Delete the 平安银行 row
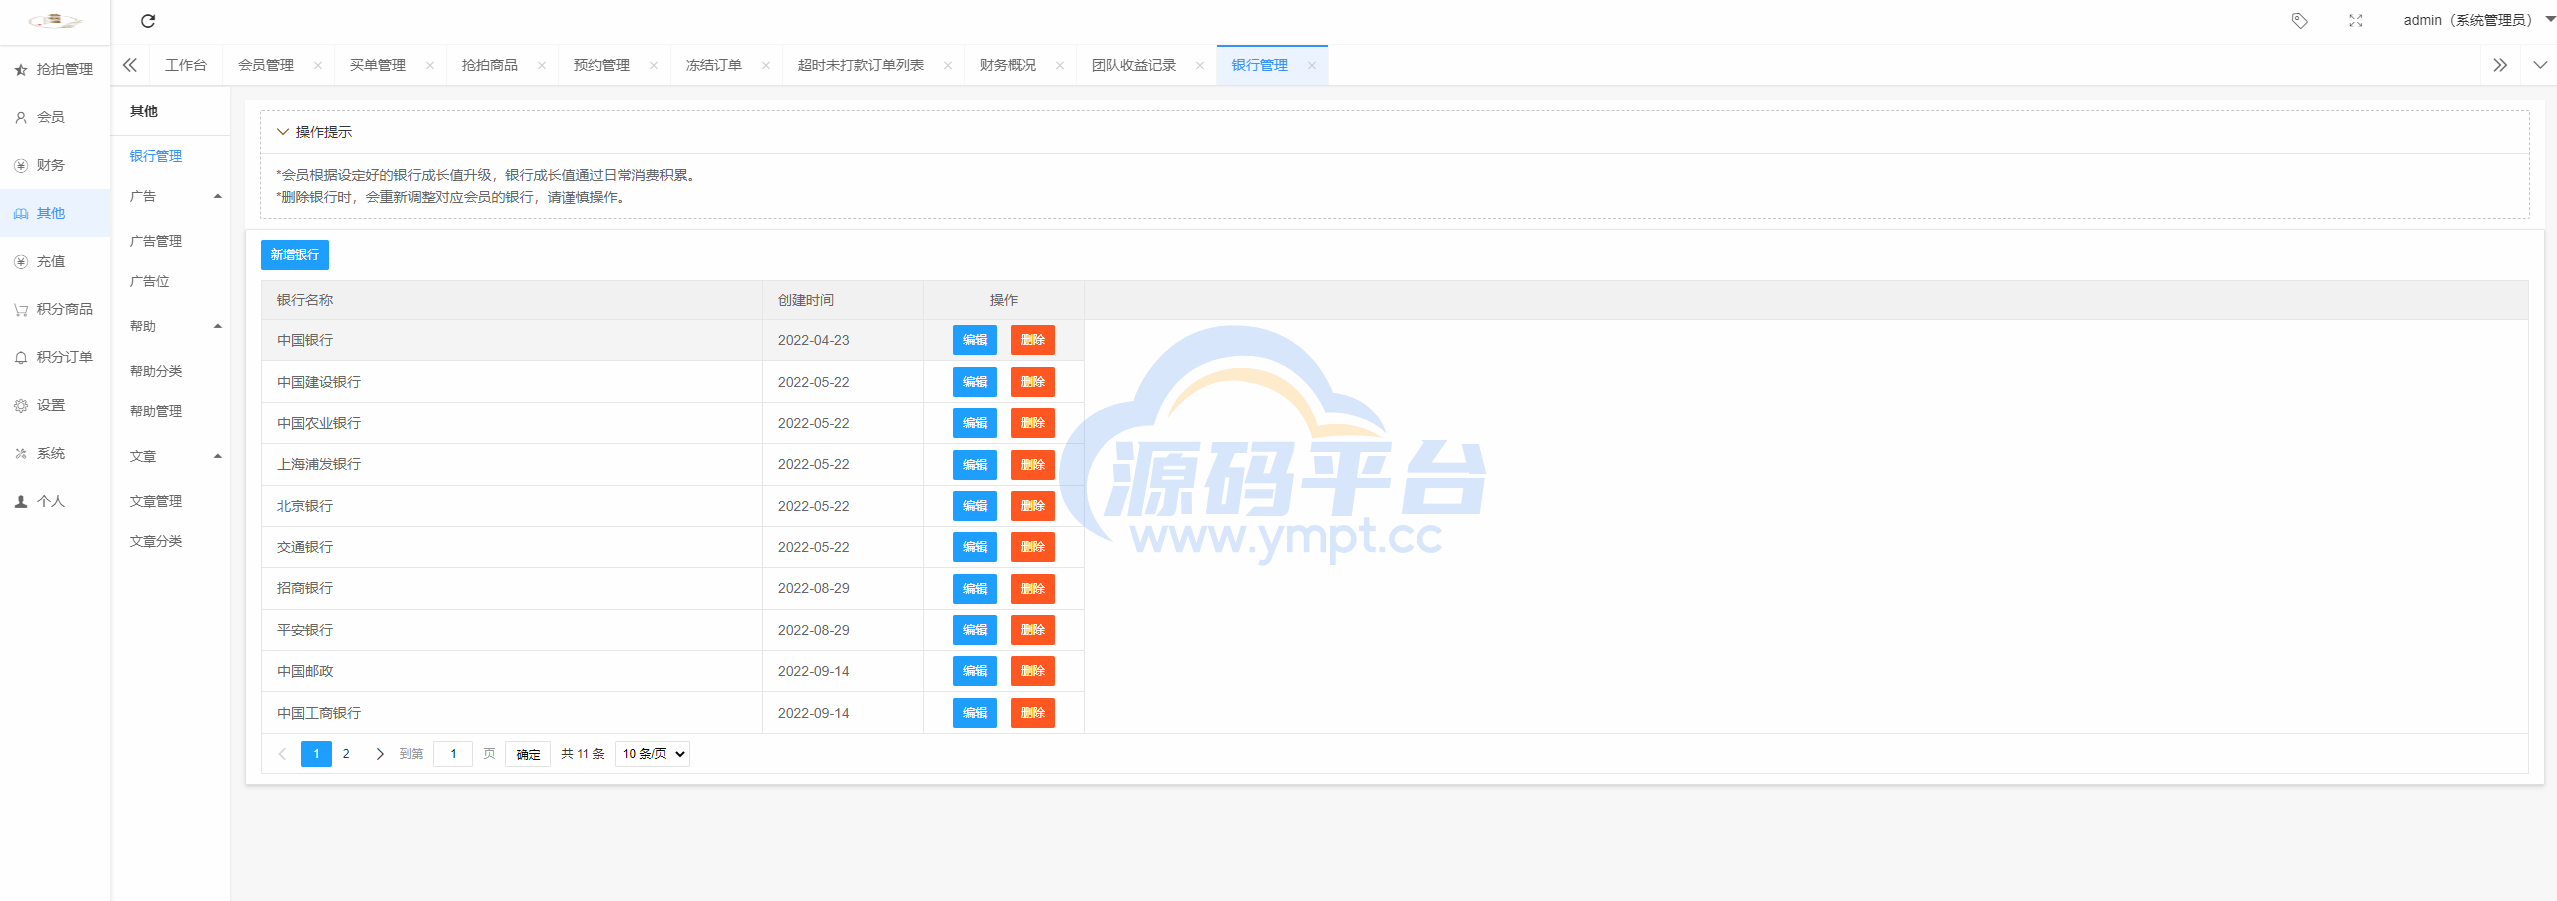 click(1033, 630)
